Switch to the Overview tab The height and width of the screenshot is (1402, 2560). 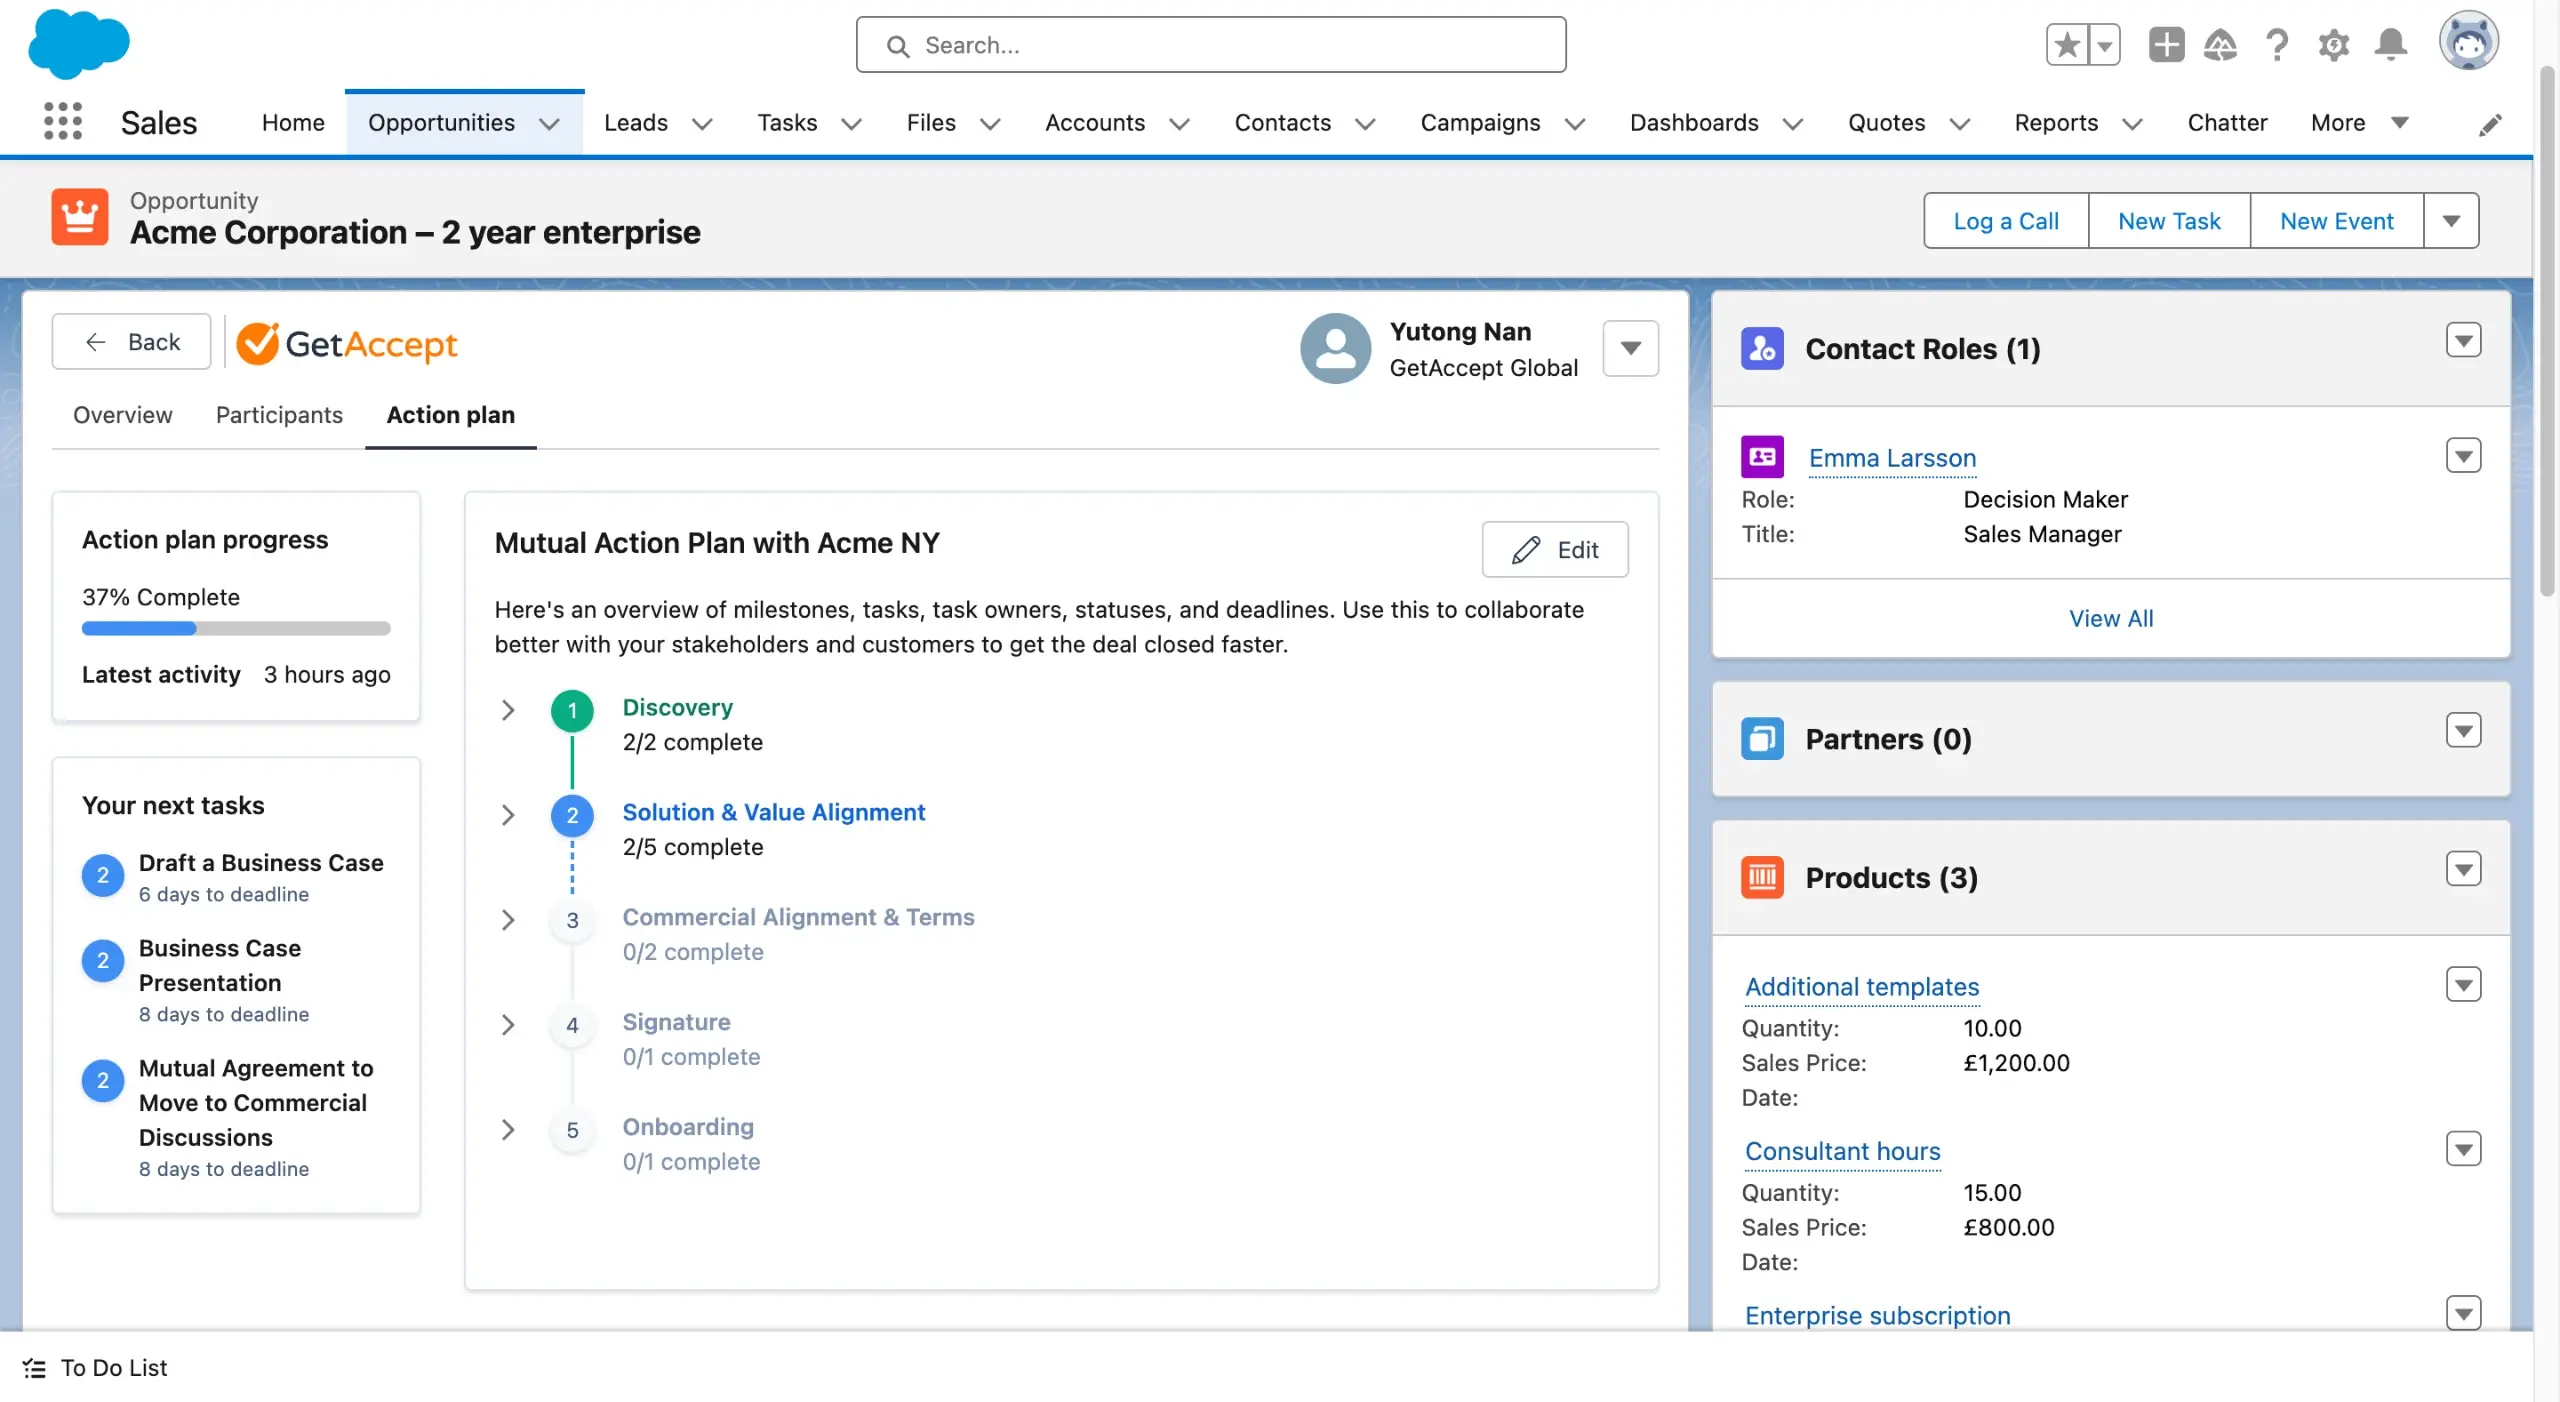pos(123,414)
